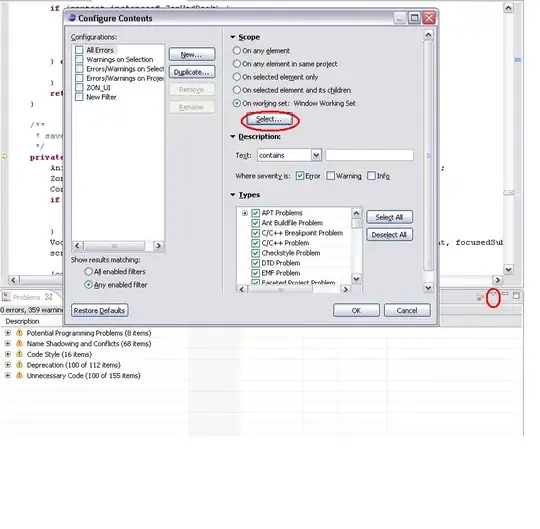Collapse the Description section
Image resolution: width=540 pixels, height=529 pixels.
pyautogui.click(x=233, y=137)
